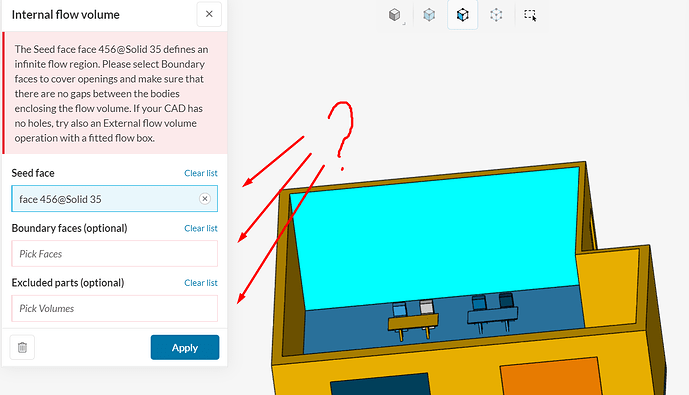Select the wireframe view mode icon
This screenshot has height=395, width=689.
pos(496,15)
